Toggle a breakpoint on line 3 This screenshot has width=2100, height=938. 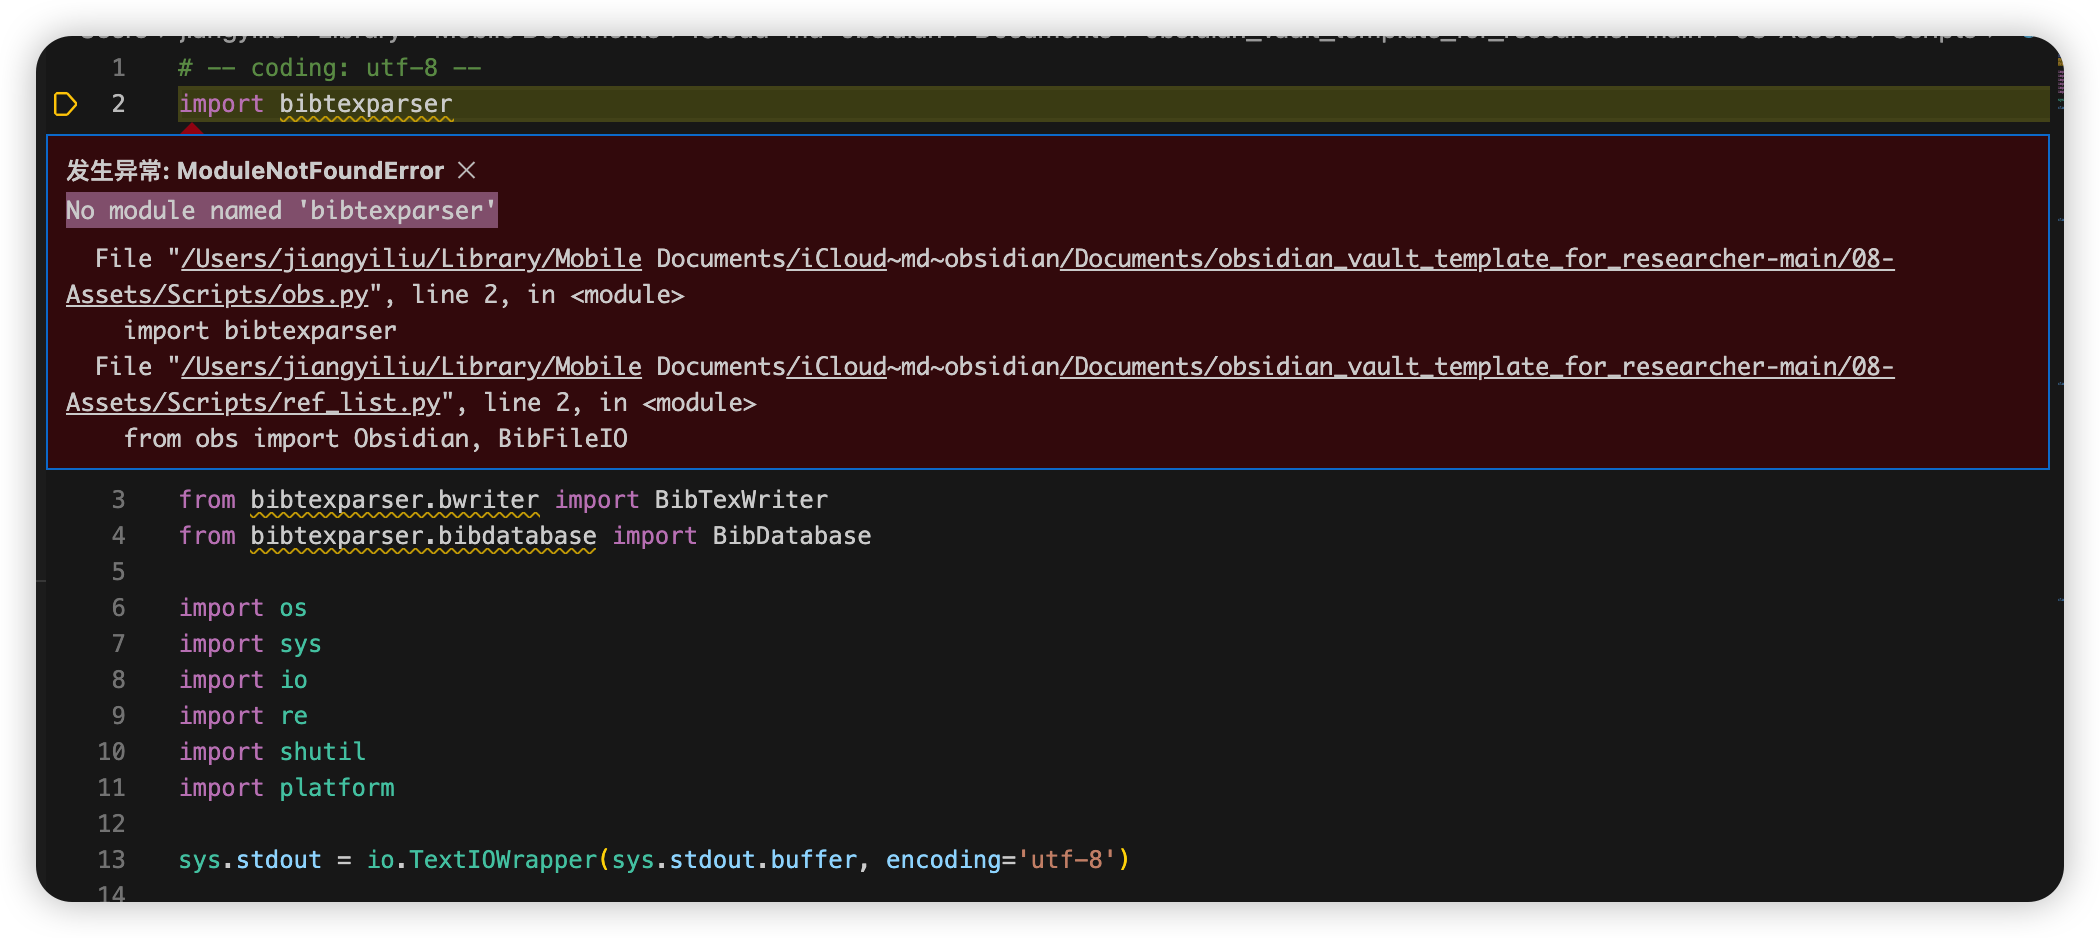coord(68,500)
